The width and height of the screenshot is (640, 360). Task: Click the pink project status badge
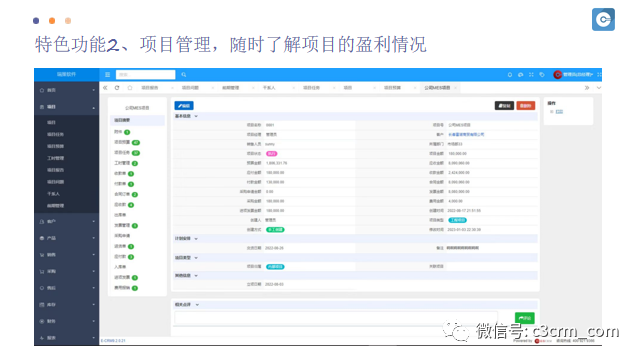point(271,154)
